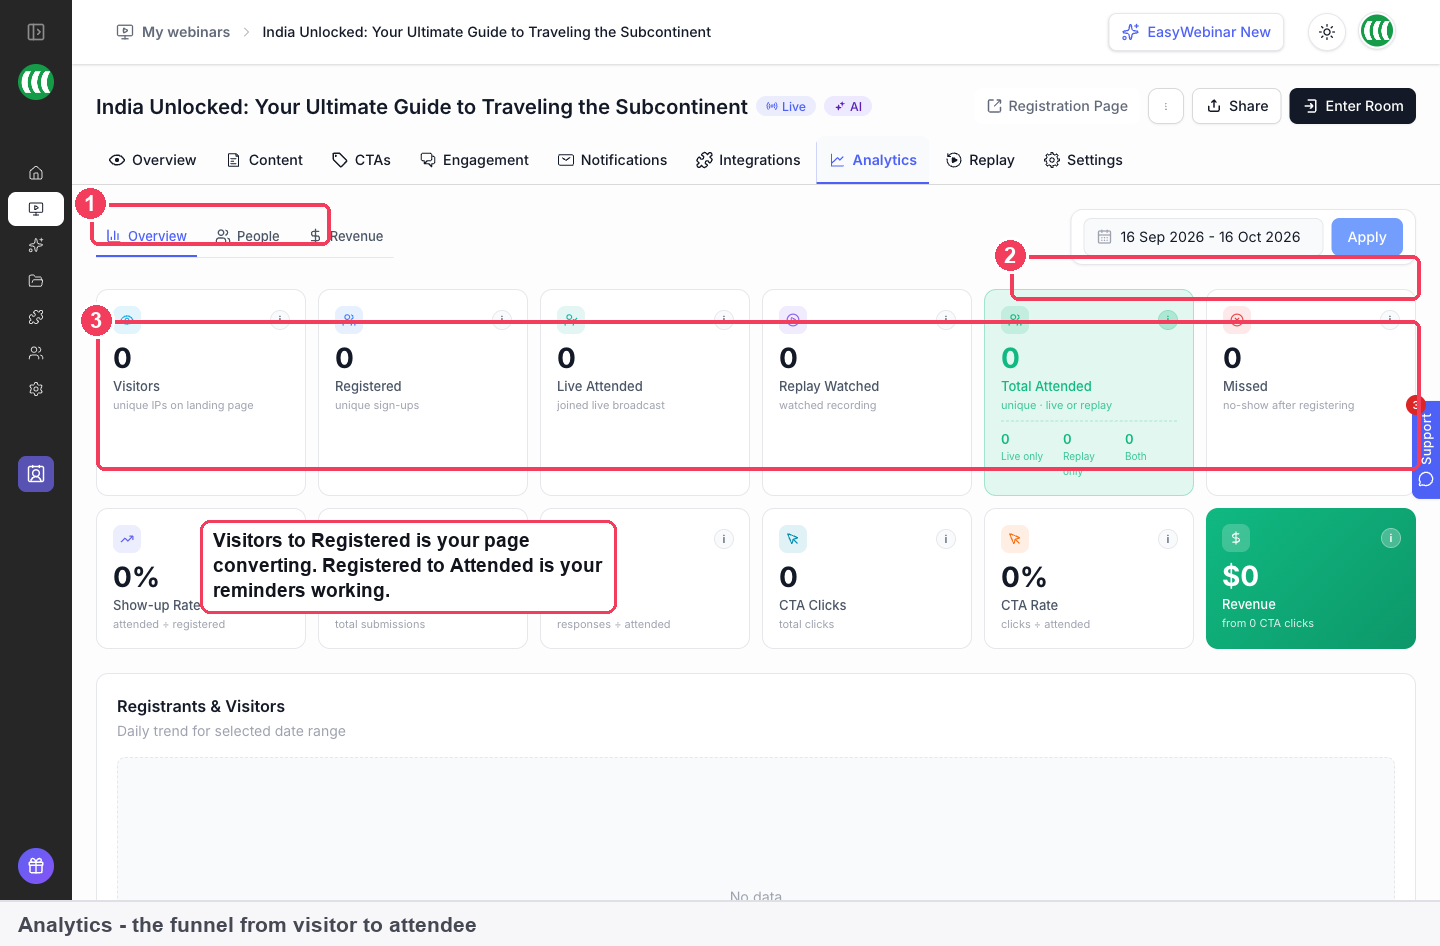1440x946 pixels.
Task: Switch to the Content tab
Action: [x=265, y=160]
